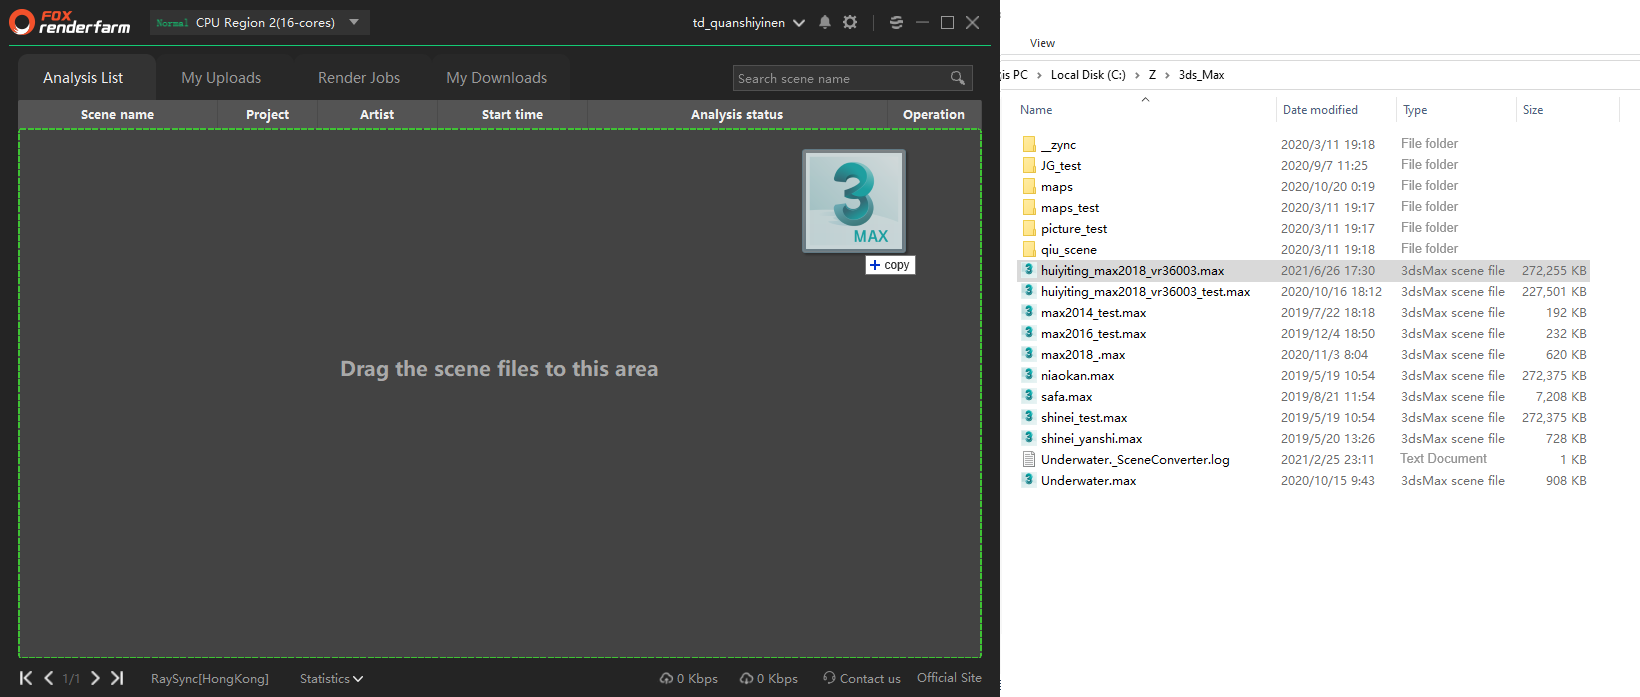Image resolution: width=1640 pixels, height=697 pixels.
Task: Click download speed cloud icon
Action: click(x=746, y=678)
